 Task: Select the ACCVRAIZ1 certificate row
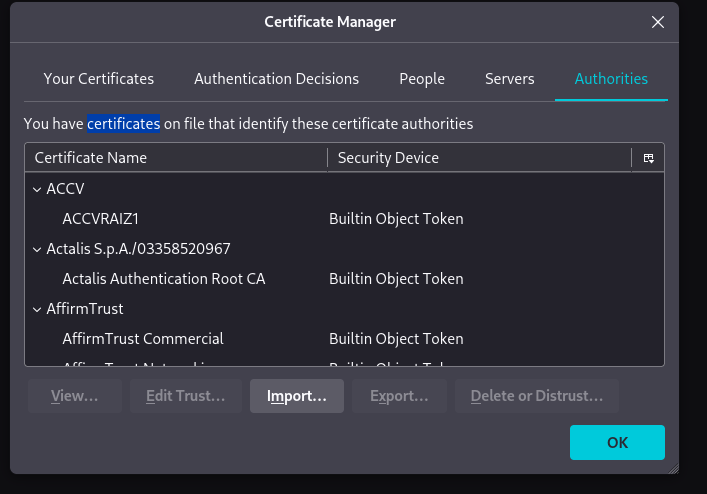click(x=344, y=219)
